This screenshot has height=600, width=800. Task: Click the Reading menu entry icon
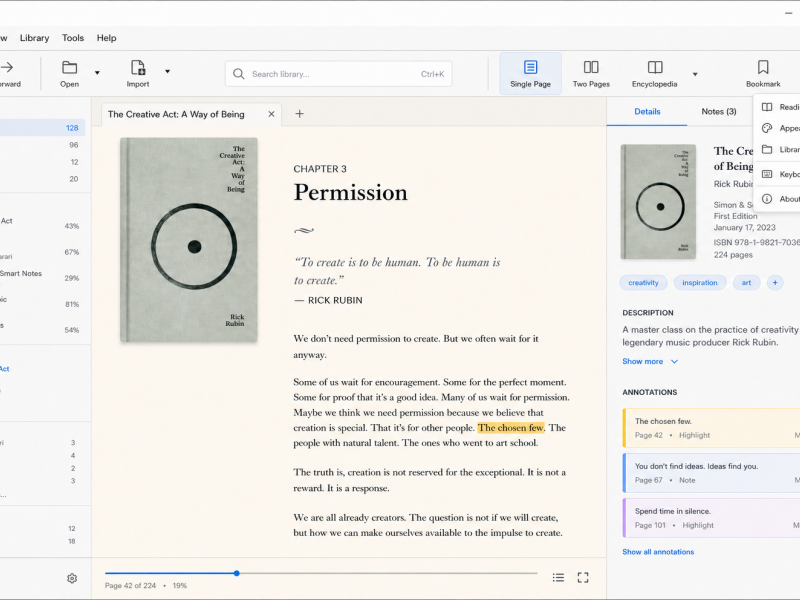[x=767, y=107]
